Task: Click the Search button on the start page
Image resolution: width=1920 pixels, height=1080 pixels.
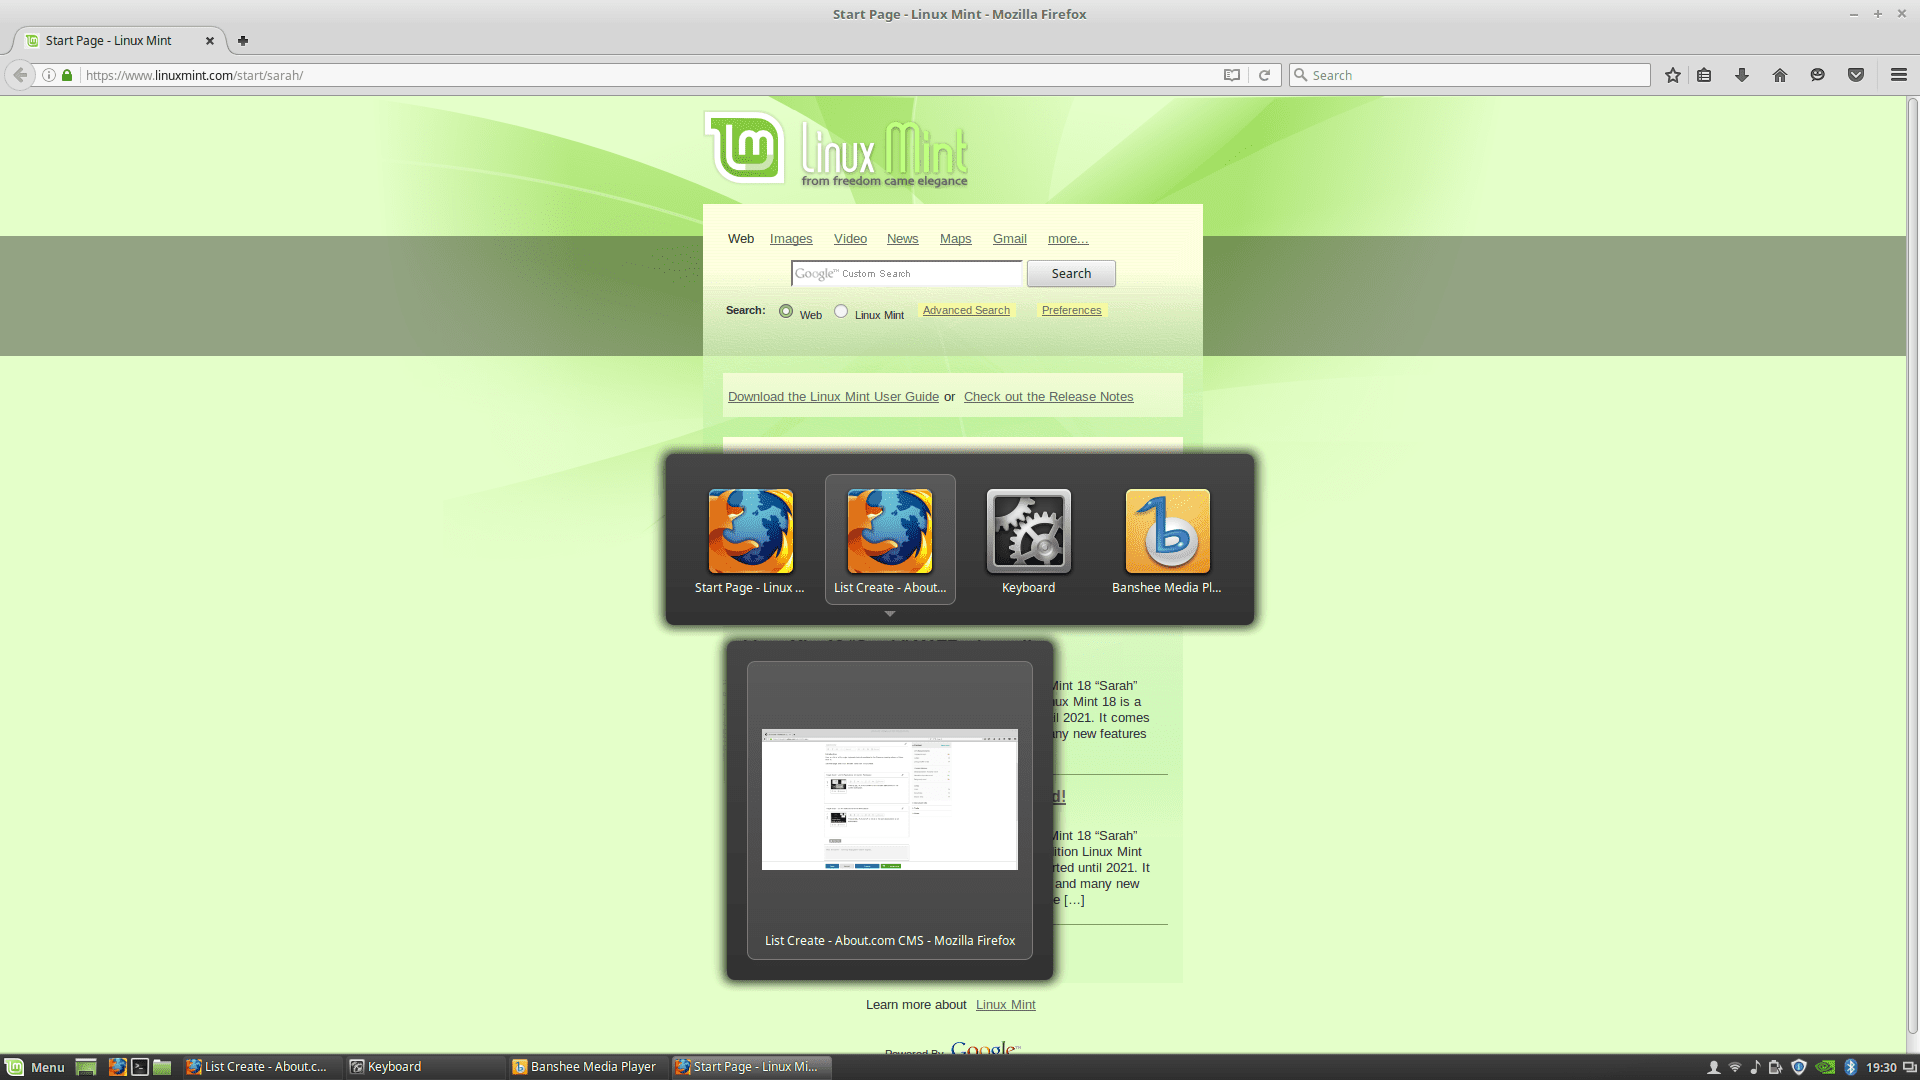Action: tap(1071, 273)
